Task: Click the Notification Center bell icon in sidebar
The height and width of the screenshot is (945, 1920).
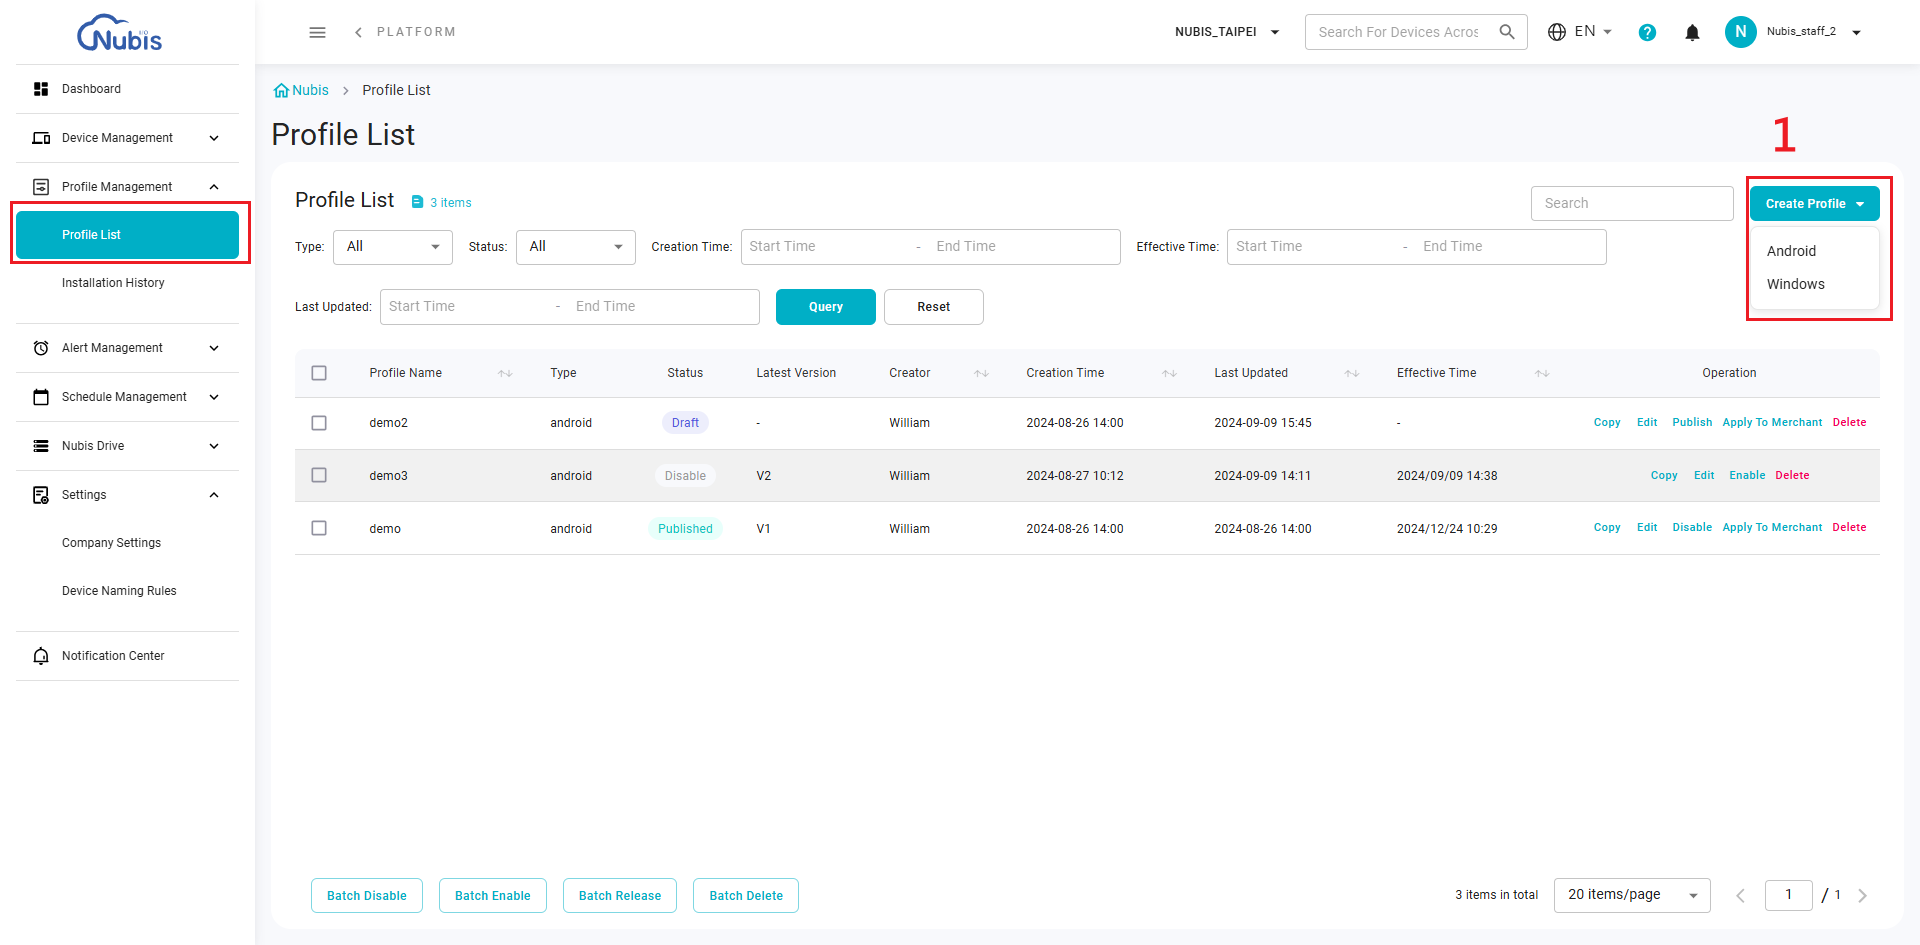Action: pyautogui.click(x=41, y=656)
